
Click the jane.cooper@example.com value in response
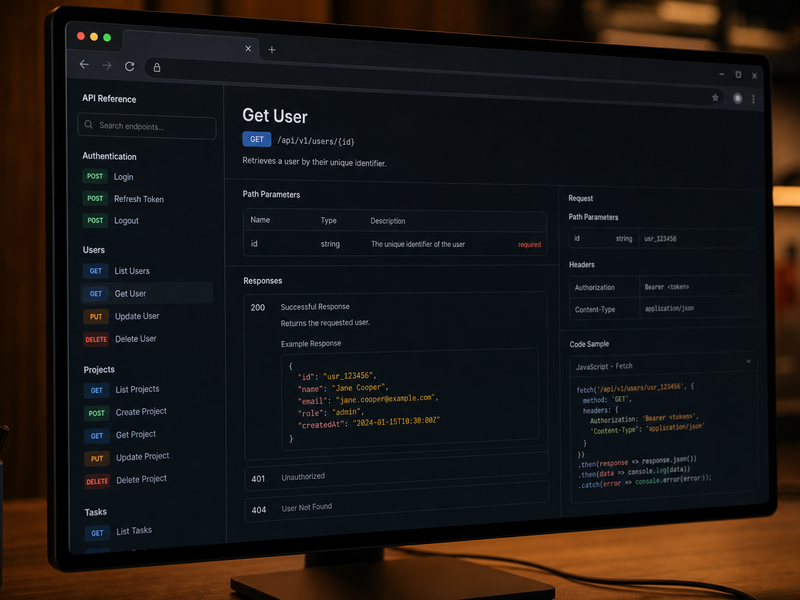tap(387, 399)
